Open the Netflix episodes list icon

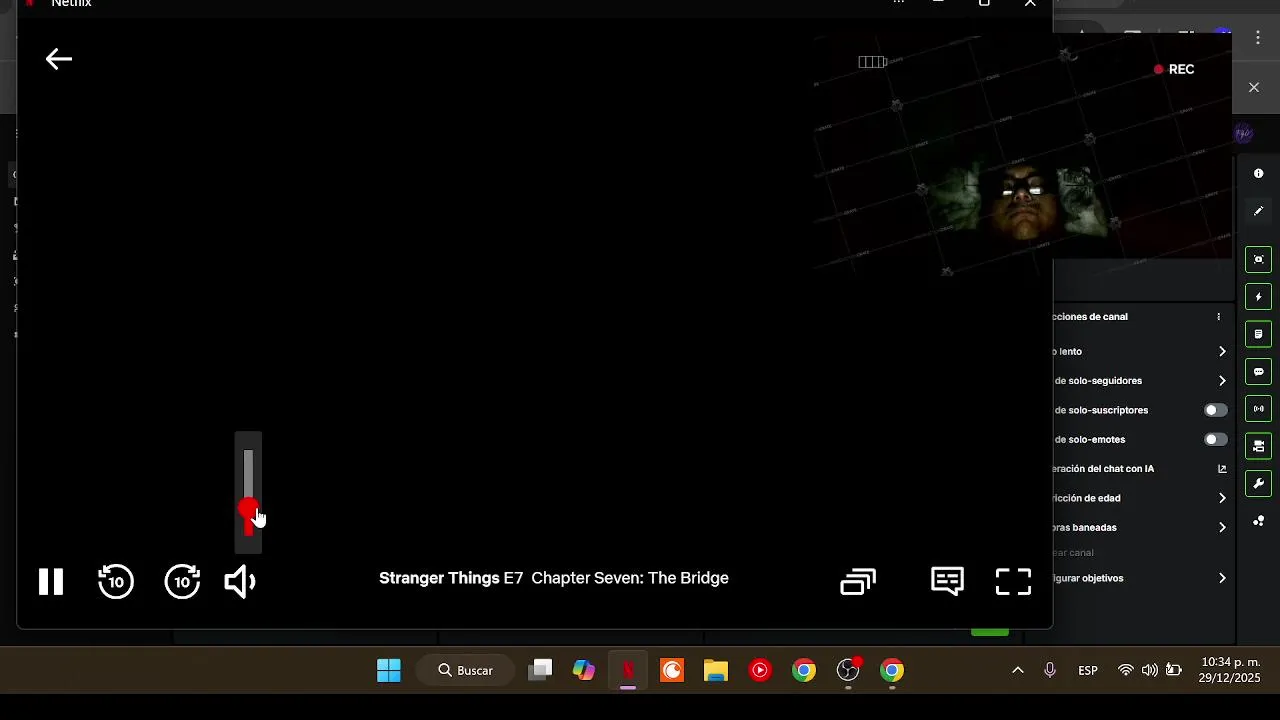[x=858, y=582]
